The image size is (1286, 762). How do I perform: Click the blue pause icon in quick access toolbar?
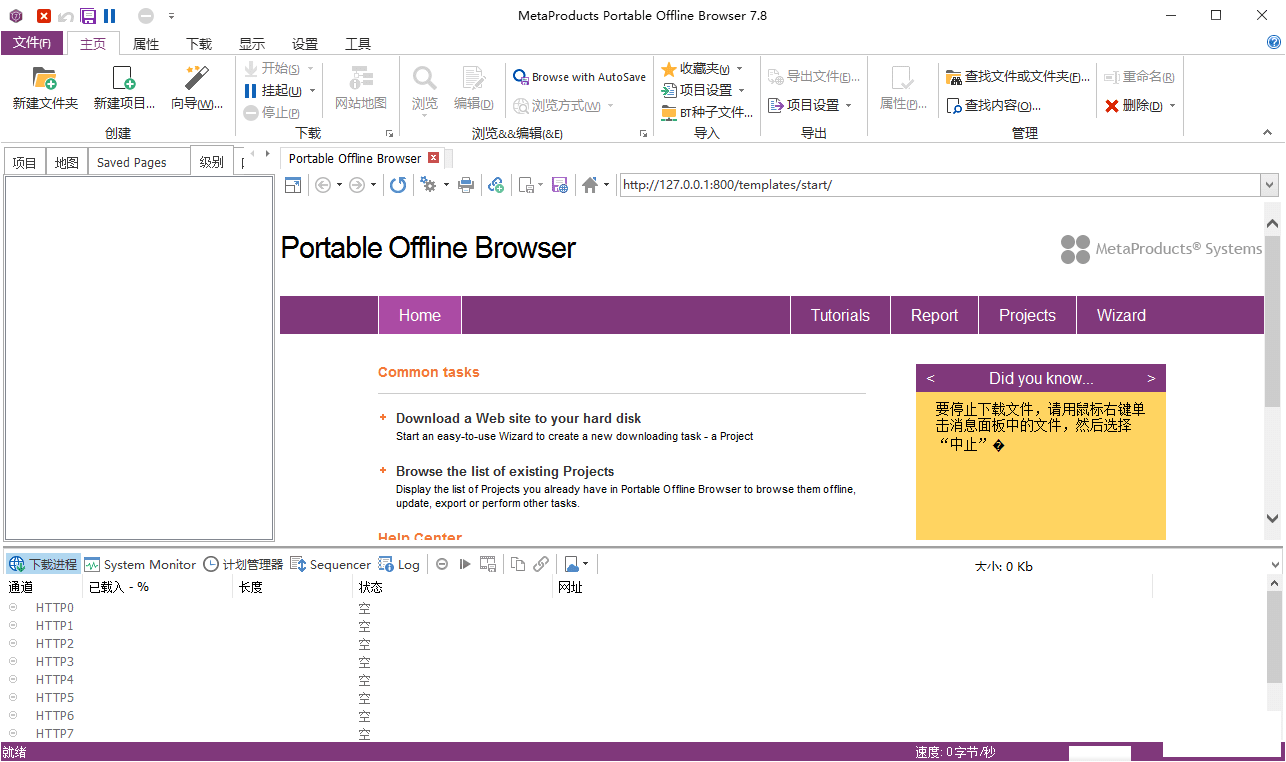(110, 16)
